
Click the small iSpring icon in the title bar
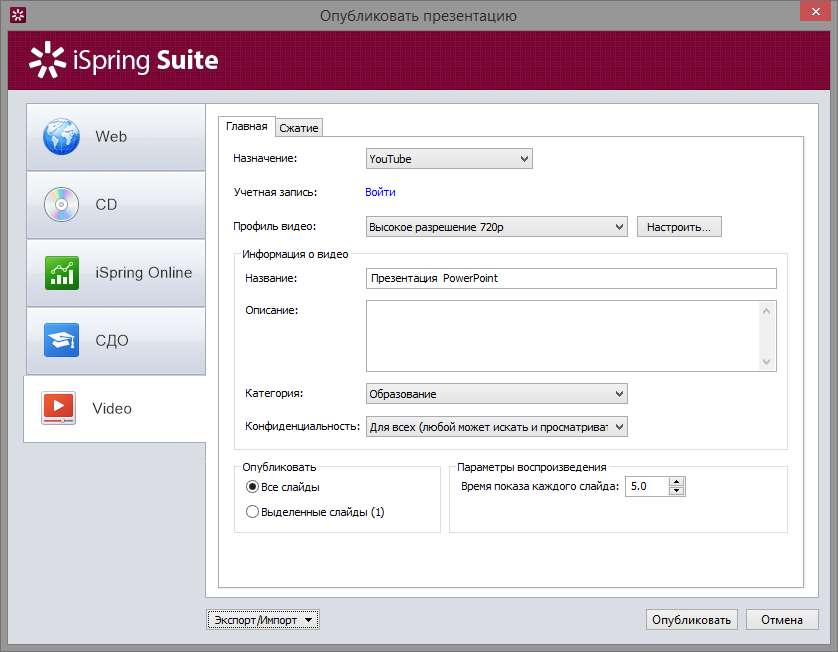(x=18, y=15)
